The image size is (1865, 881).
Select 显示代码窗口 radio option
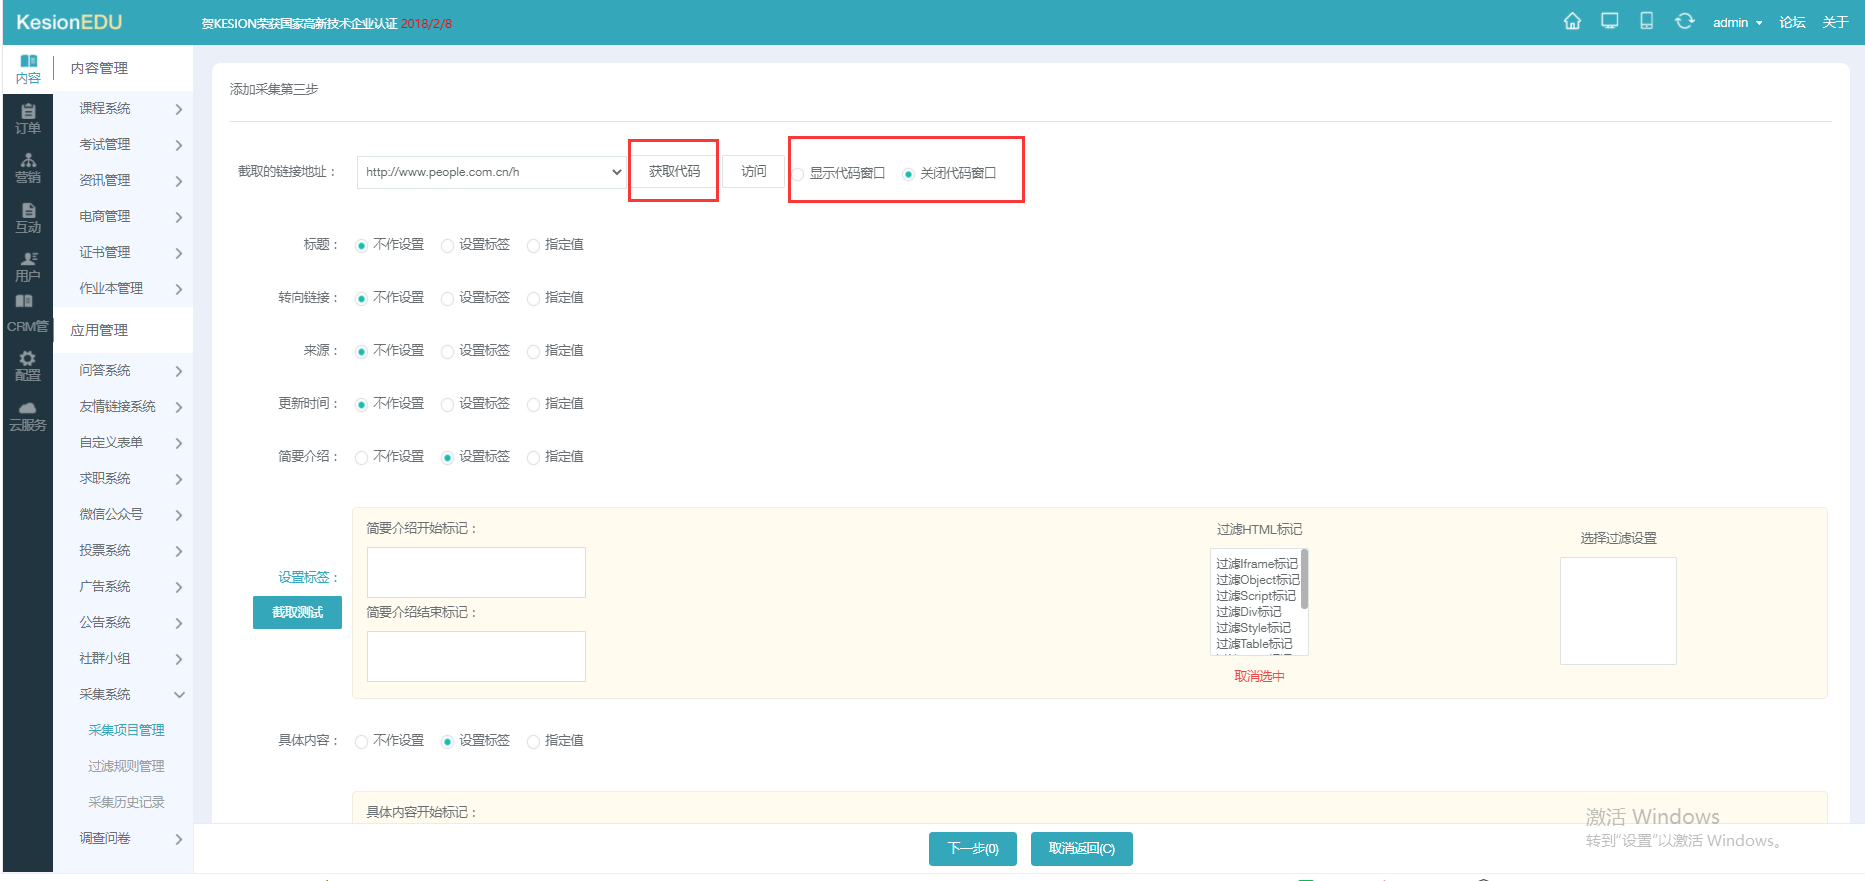click(x=799, y=174)
